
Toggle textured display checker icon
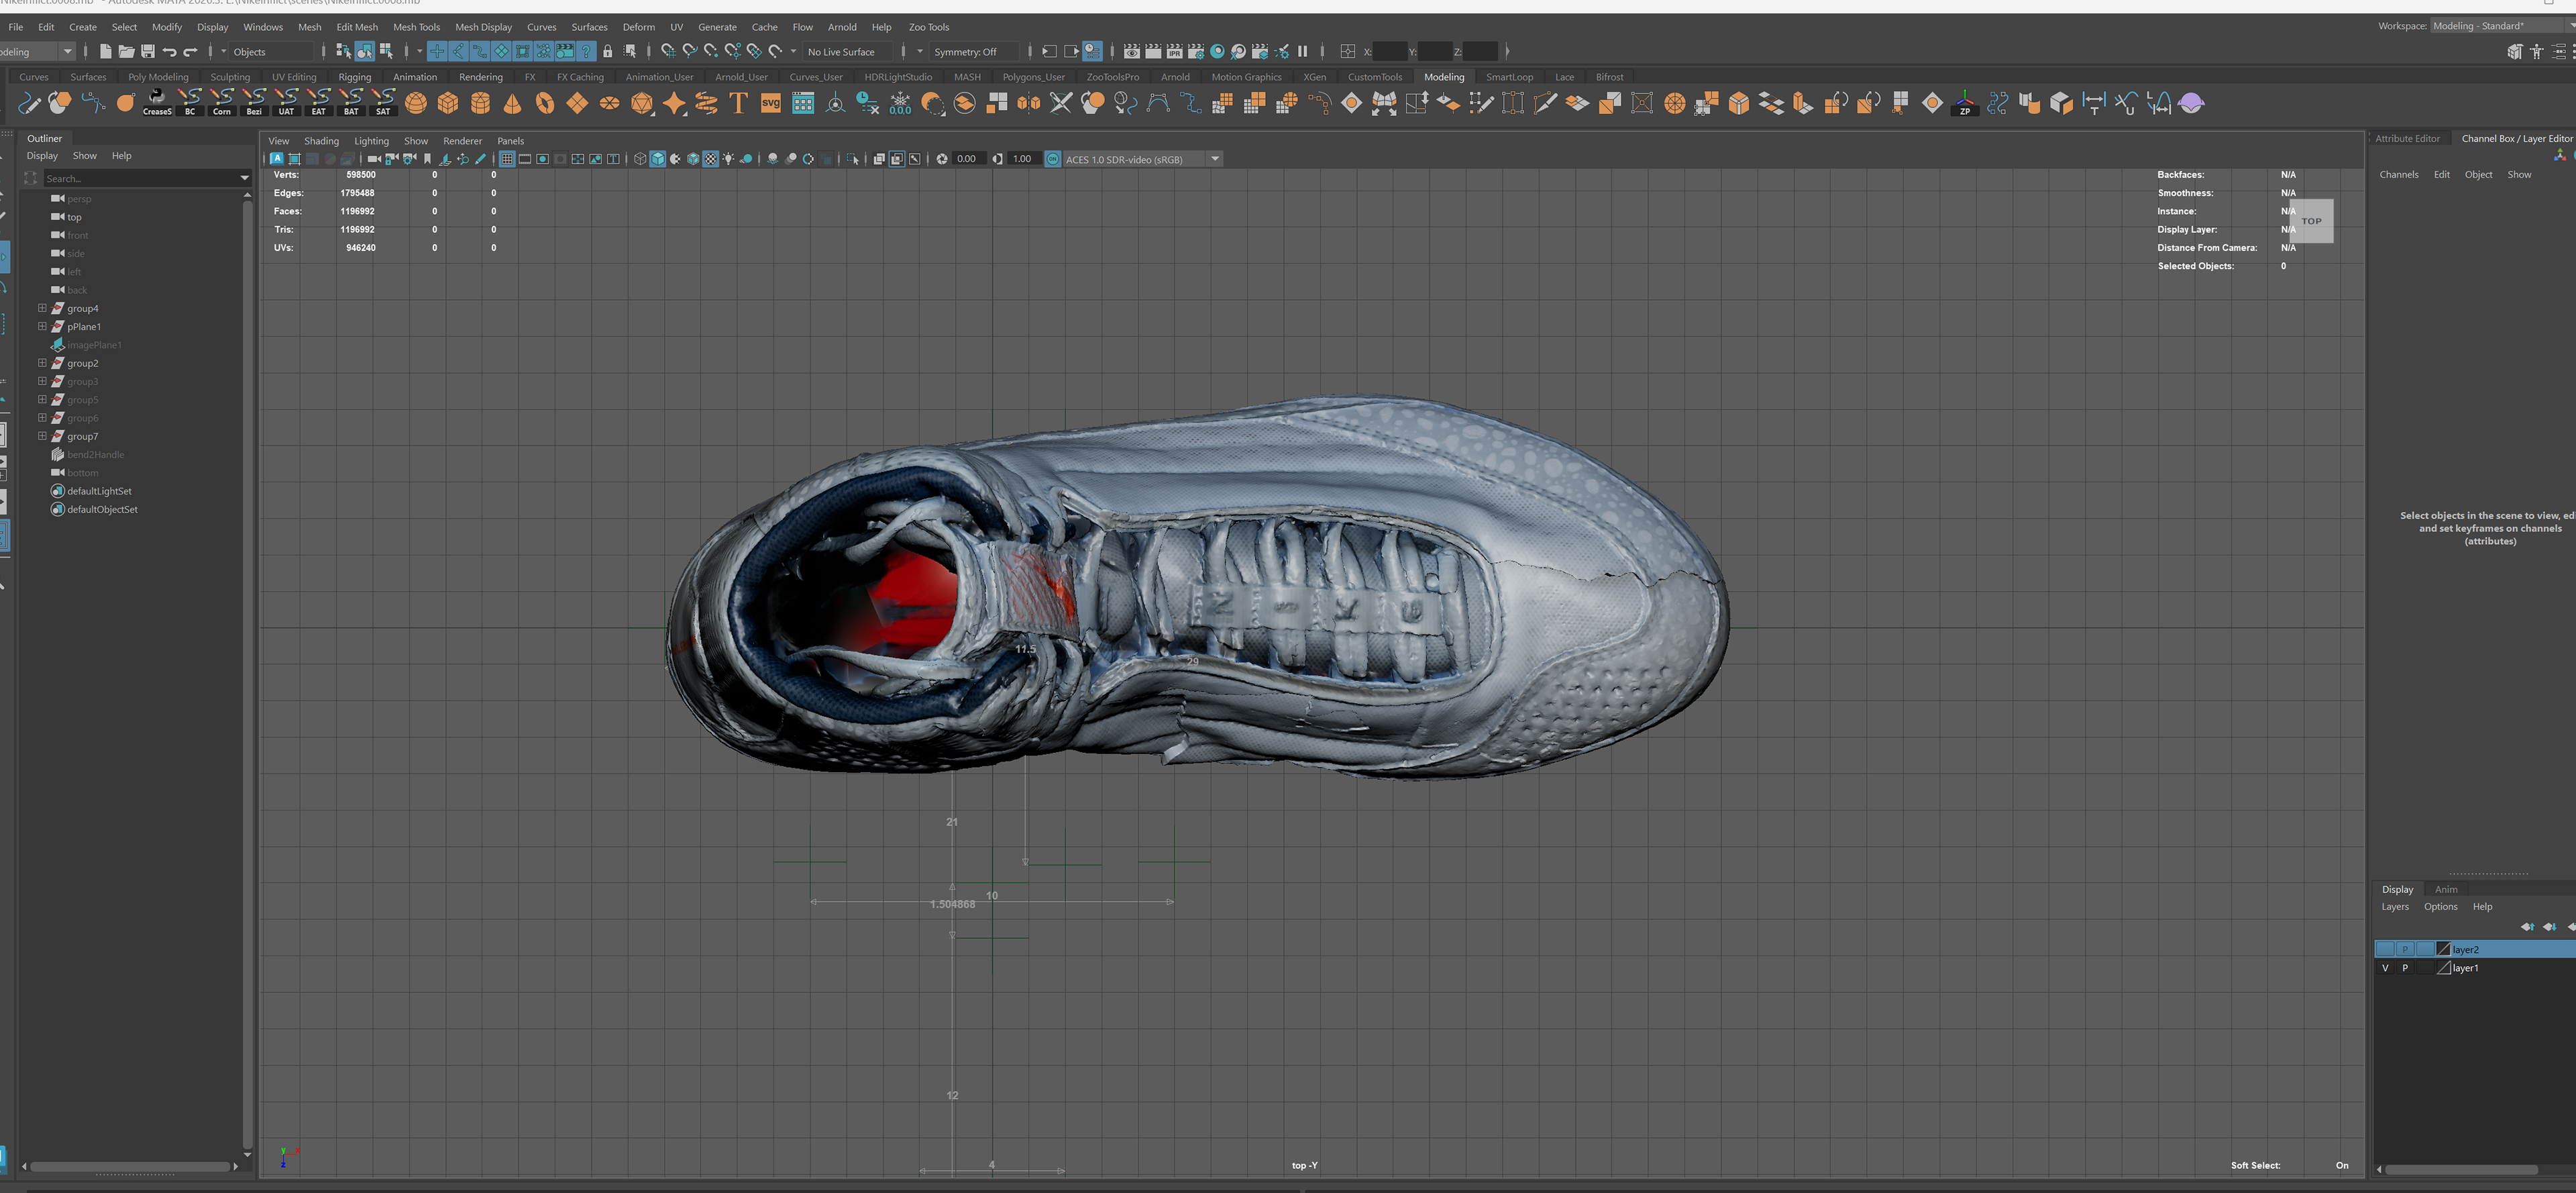(x=711, y=159)
